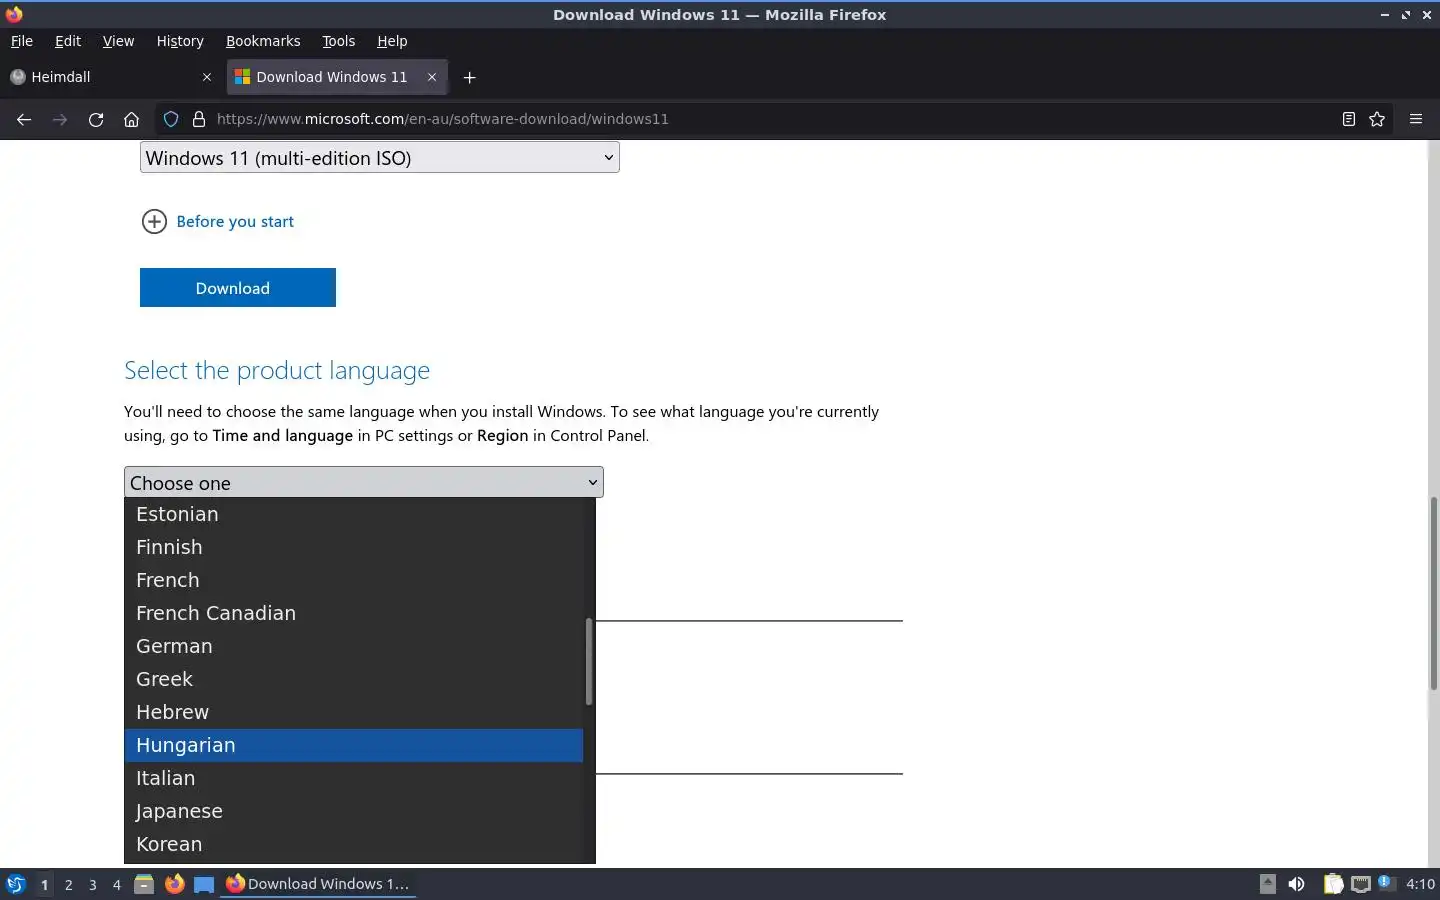Image resolution: width=1440 pixels, height=900 pixels.
Task: Choose Japanese from the language list
Action: pos(354,811)
